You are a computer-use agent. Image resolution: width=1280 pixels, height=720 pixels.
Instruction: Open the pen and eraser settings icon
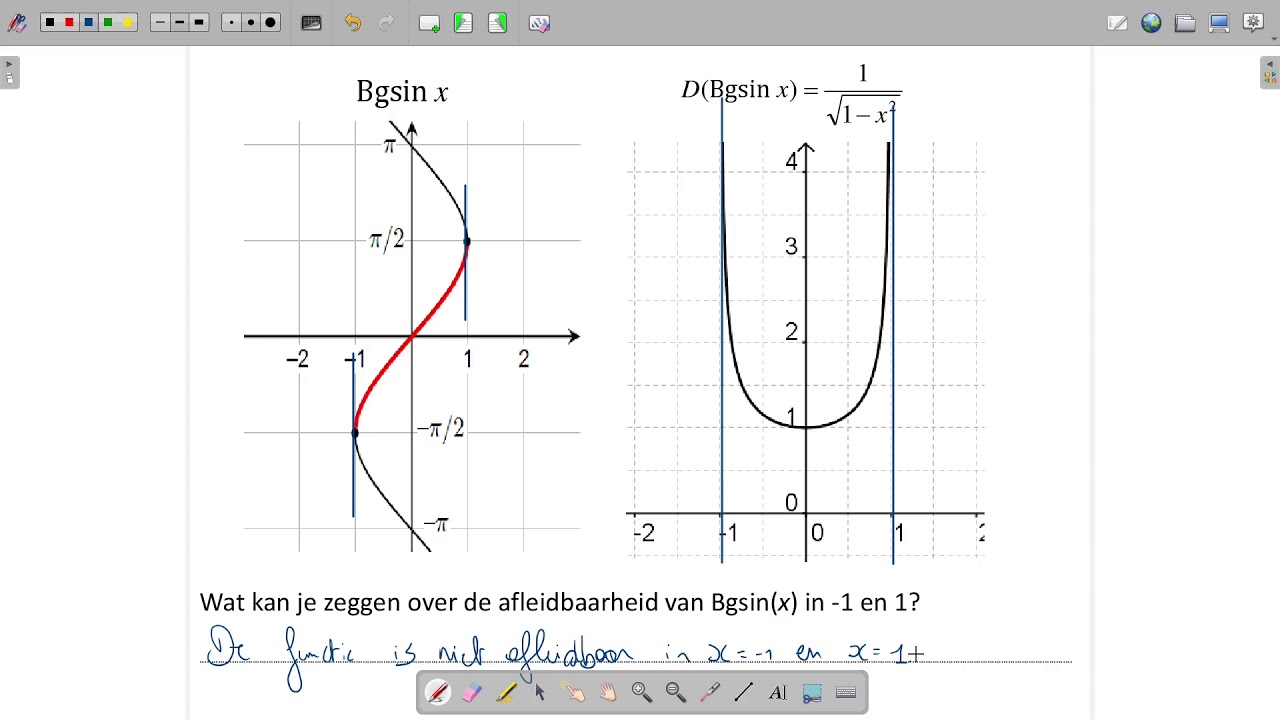pos(17,23)
